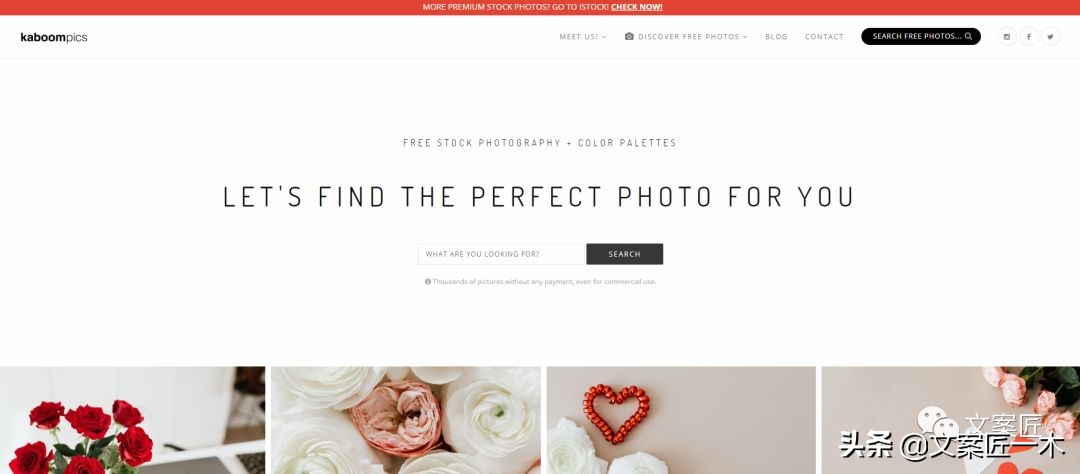Open the Kaboompics Instagram icon

1007,37
